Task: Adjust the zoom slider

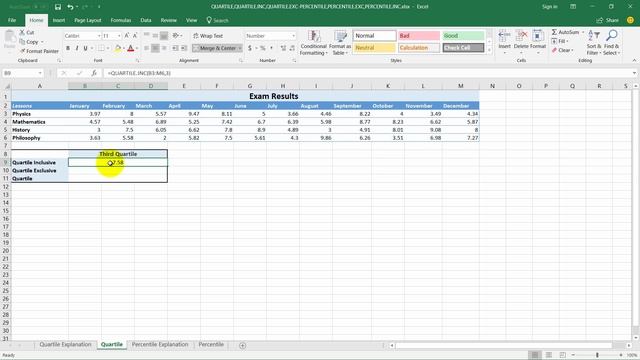Action: [597, 355]
